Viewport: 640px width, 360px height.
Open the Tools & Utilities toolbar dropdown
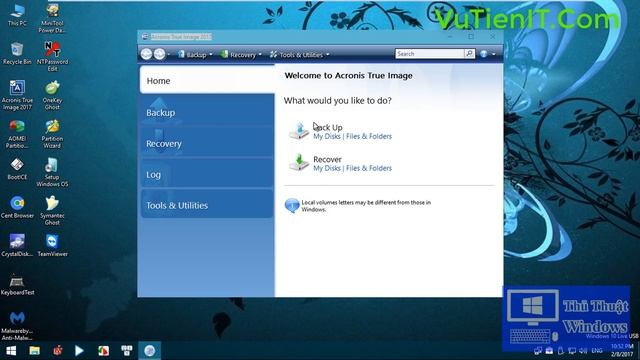click(299, 54)
